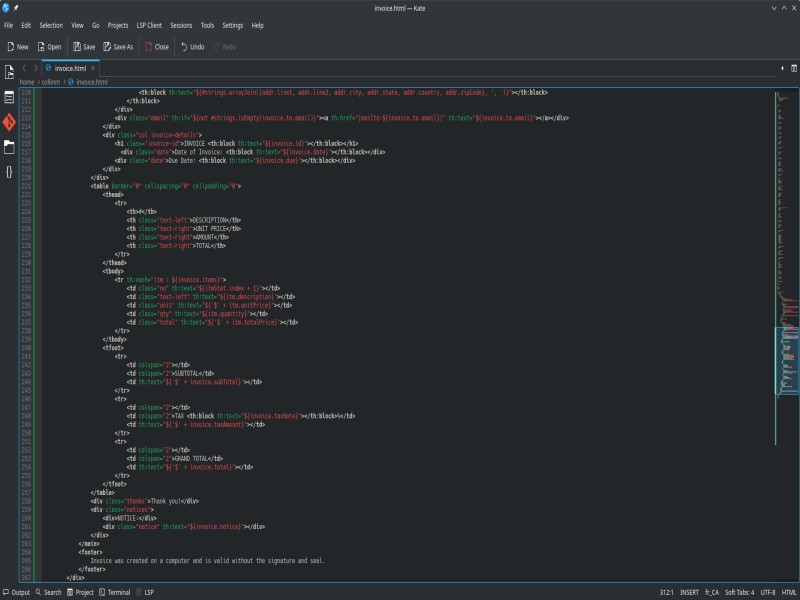Click the Search button in bottom bar

47,592
